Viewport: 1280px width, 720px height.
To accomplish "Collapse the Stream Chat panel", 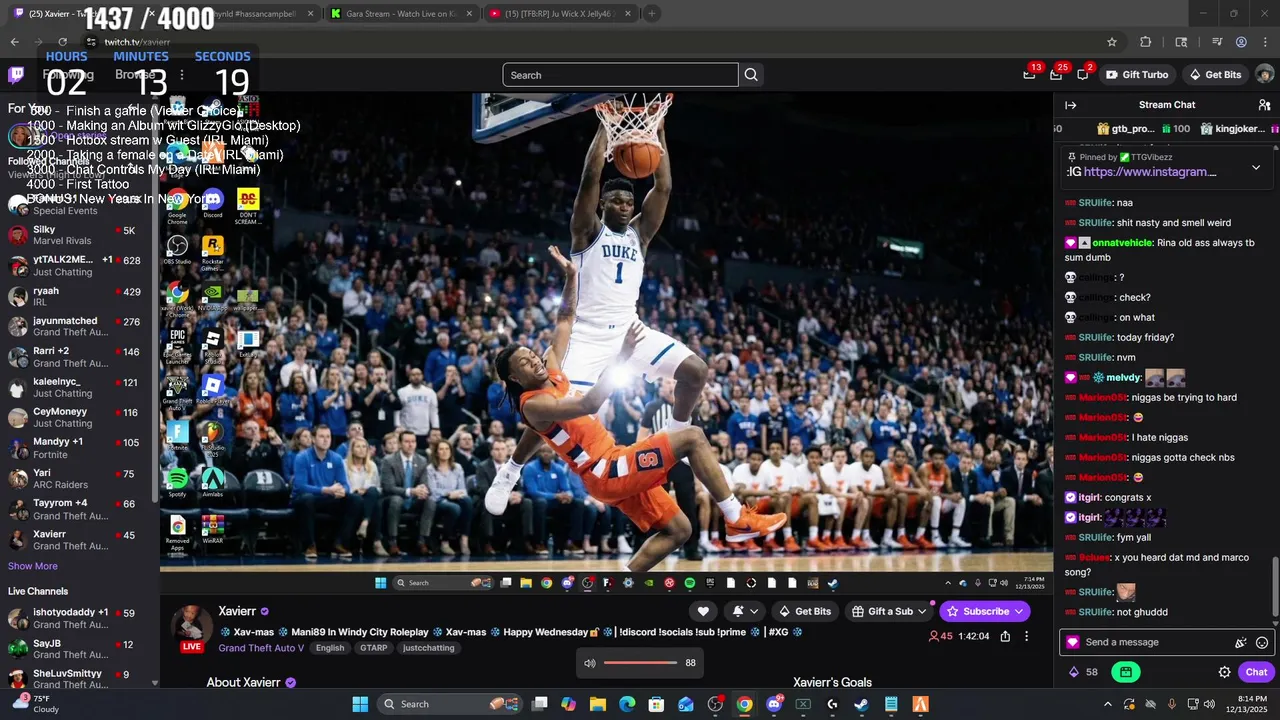I will [1070, 105].
